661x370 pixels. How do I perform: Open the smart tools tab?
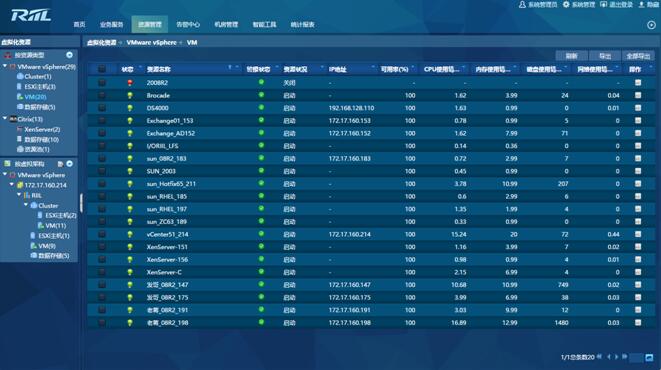(x=264, y=24)
